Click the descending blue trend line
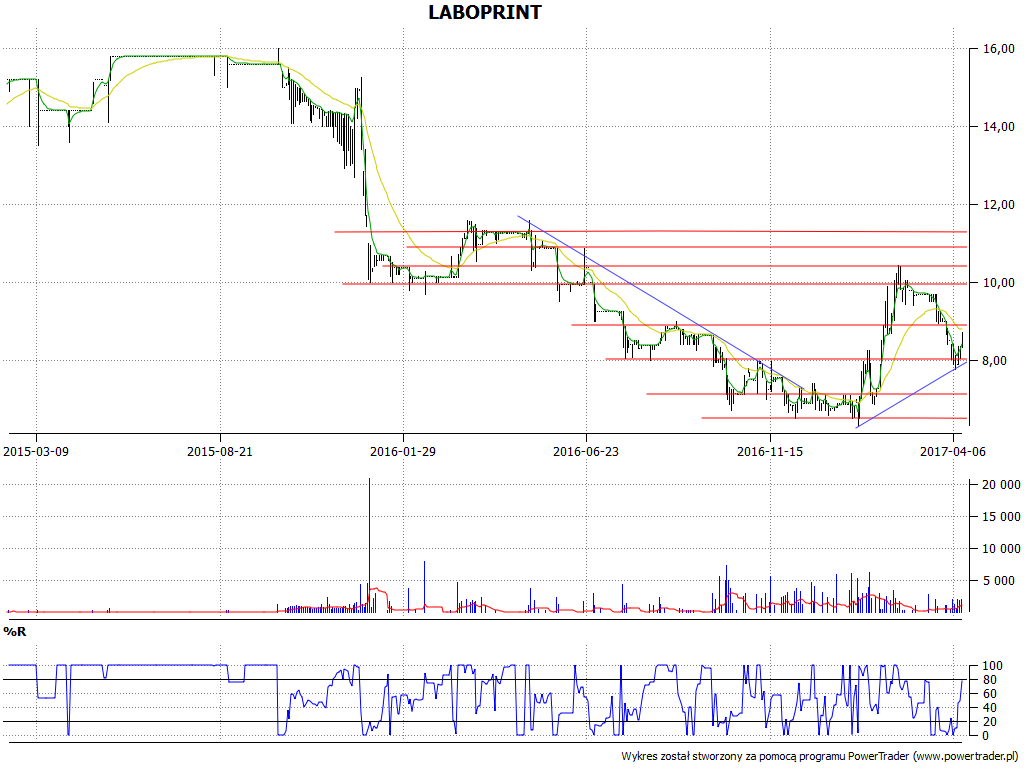1024x768 pixels. [663, 303]
